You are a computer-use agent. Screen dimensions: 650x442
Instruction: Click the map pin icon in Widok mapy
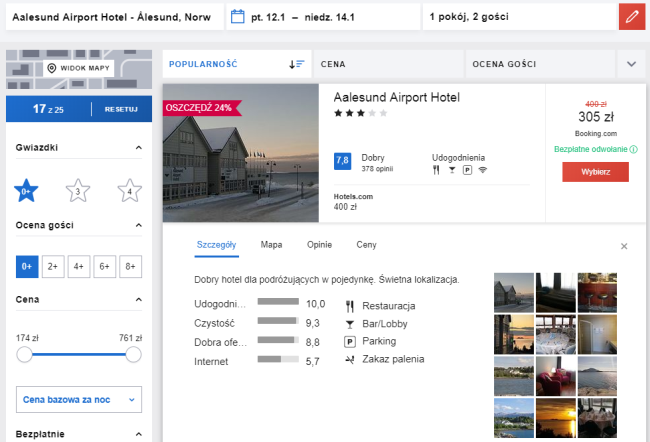pos(52,68)
